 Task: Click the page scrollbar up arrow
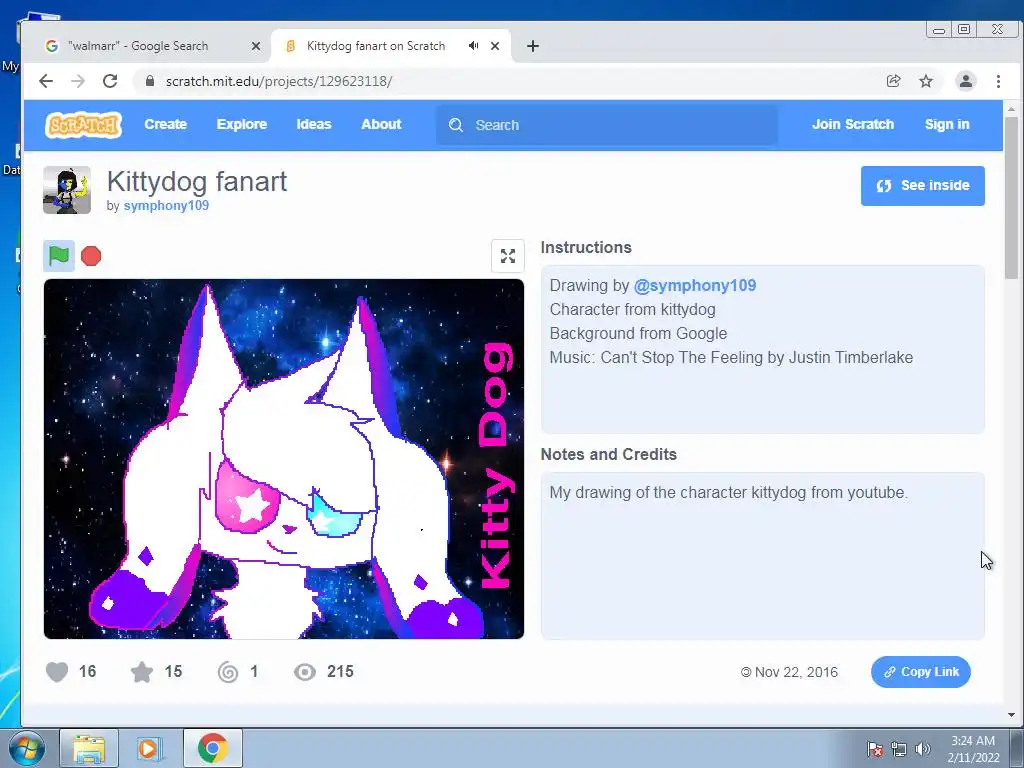(x=1012, y=109)
